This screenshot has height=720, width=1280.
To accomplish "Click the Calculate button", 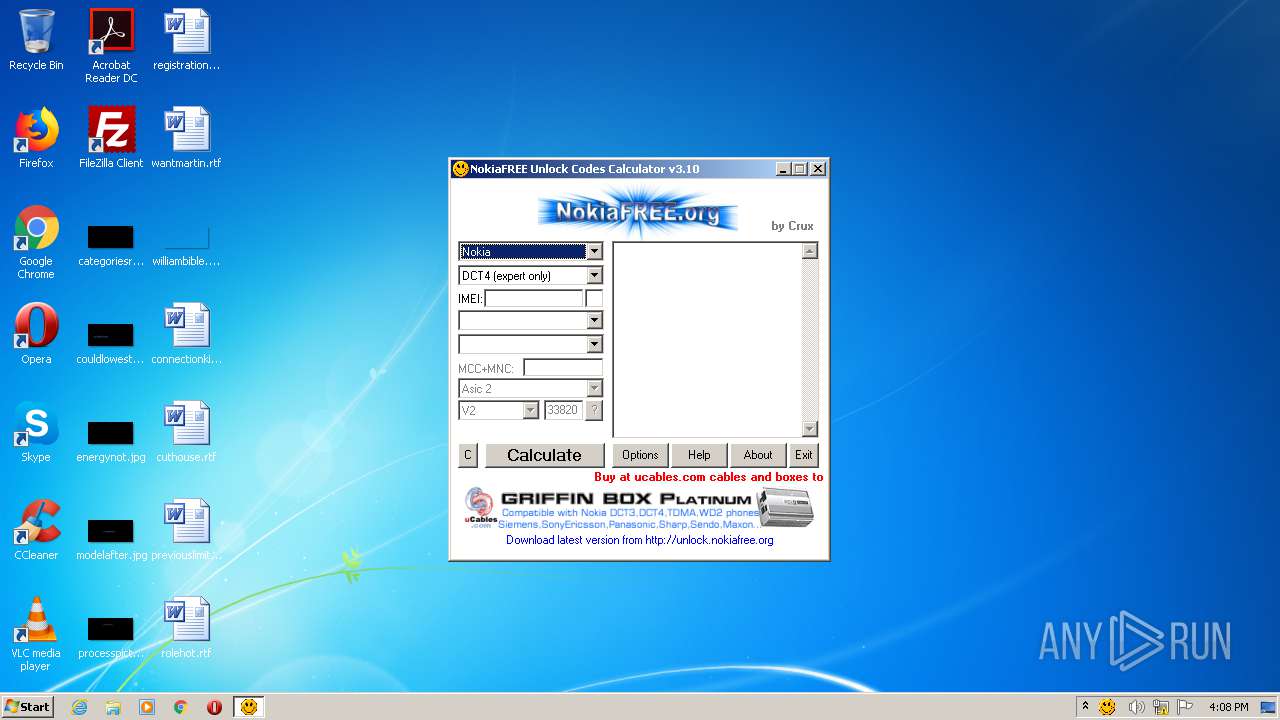I will (544, 455).
